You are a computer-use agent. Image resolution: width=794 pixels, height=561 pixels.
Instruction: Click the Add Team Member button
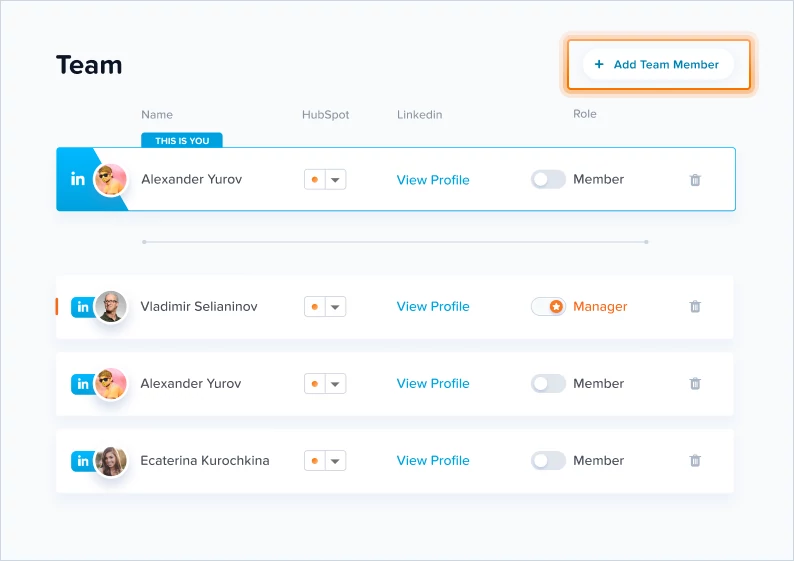click(658, 64)
